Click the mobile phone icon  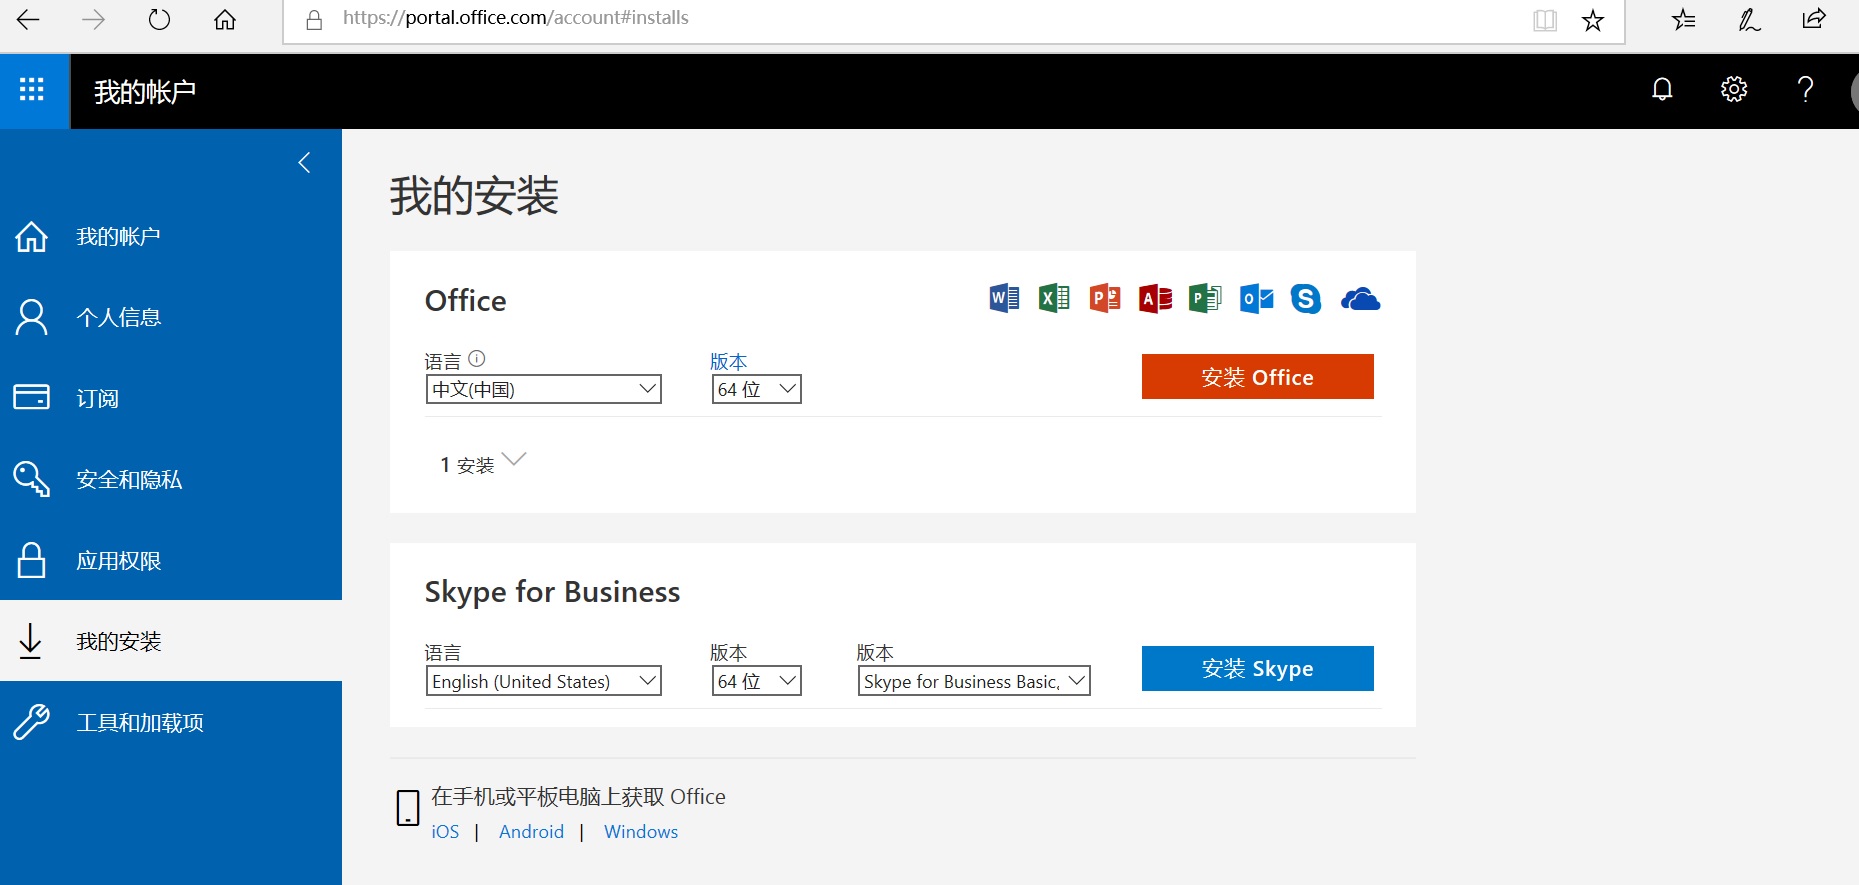[x=408, y=807]
